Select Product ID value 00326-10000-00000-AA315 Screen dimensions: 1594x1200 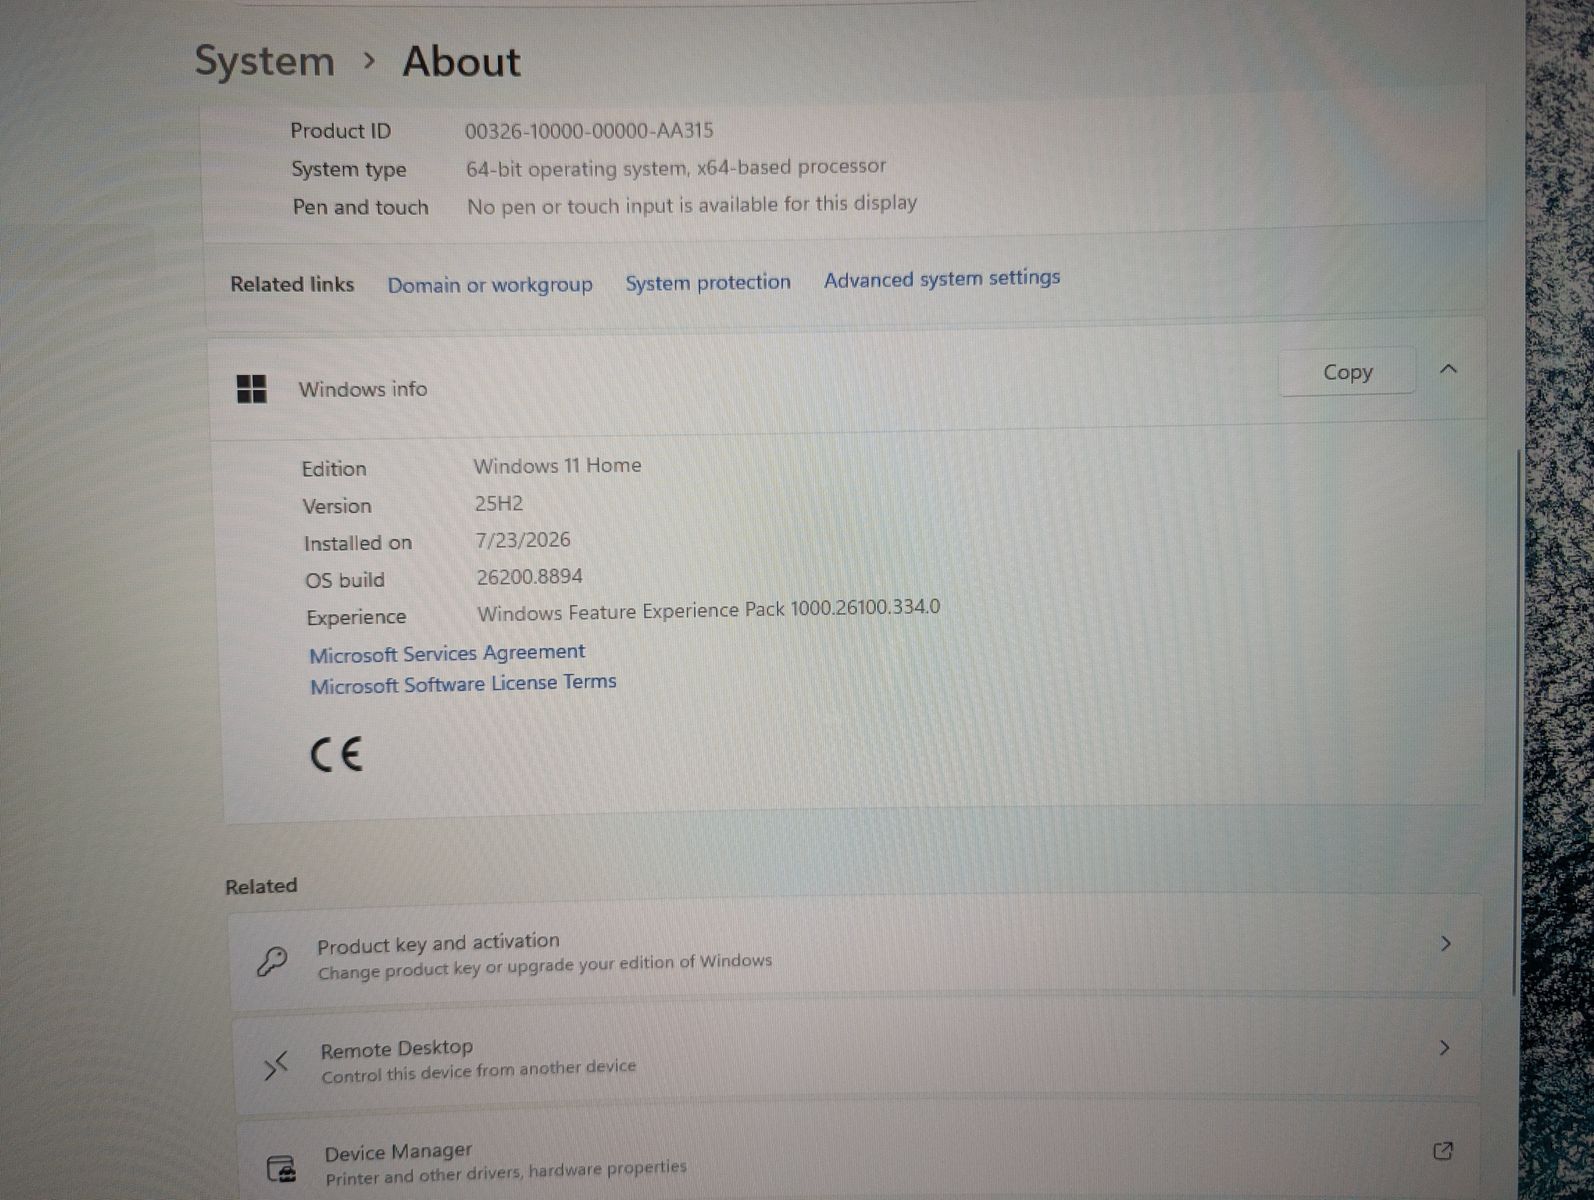click(x=589, y=130)
